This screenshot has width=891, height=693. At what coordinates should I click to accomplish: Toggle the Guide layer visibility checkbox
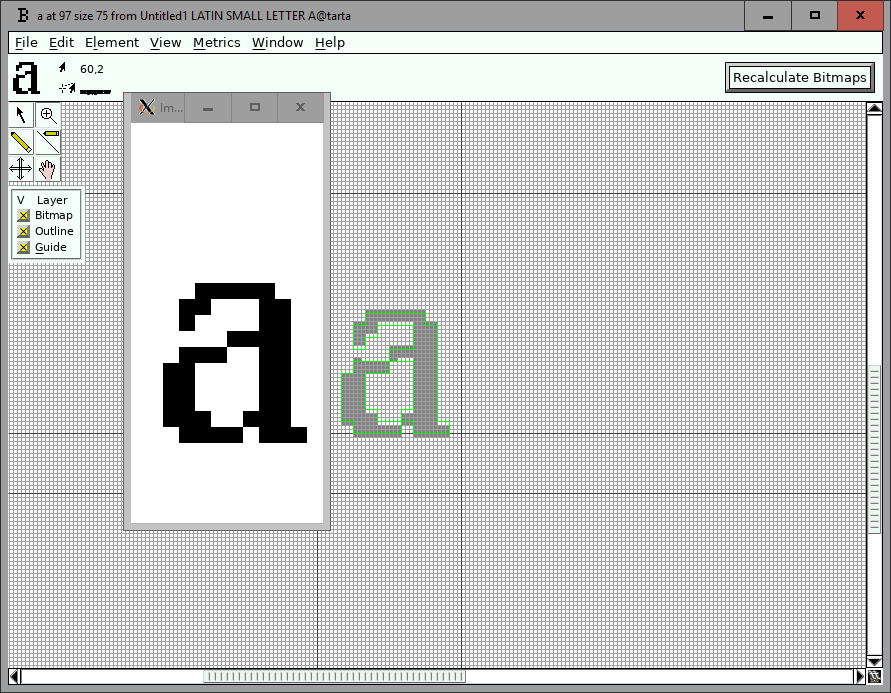[x=24, y=248]
